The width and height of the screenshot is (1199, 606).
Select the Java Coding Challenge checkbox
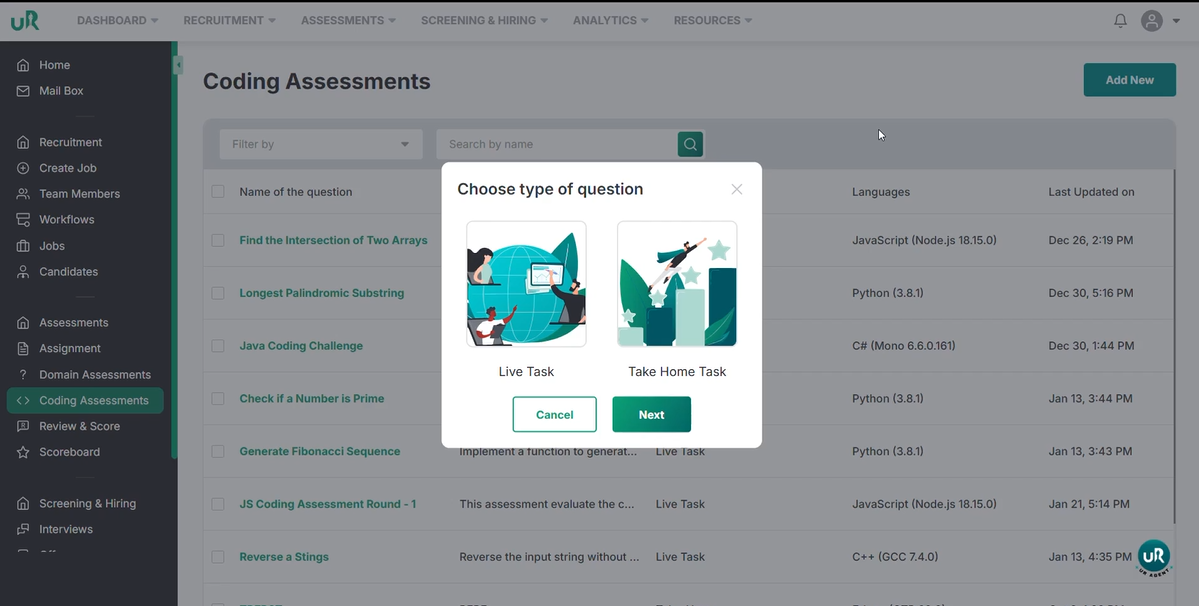(x=218, y=346)
